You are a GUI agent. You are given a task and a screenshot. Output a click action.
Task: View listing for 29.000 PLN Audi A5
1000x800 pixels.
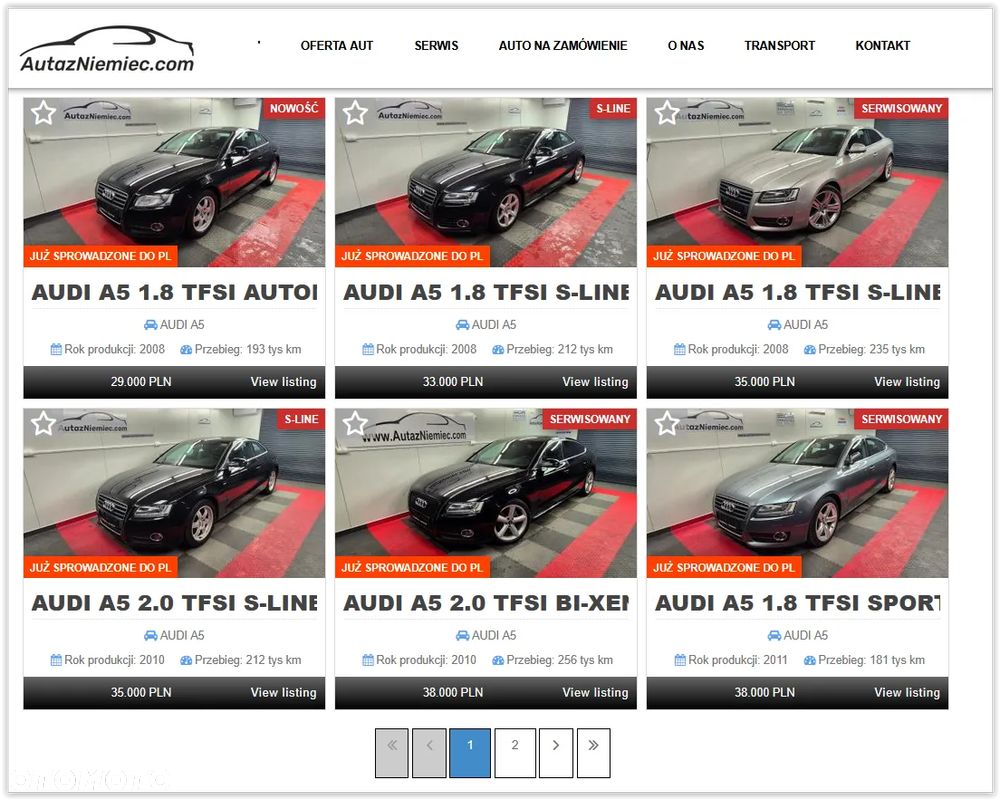[283, 381]
